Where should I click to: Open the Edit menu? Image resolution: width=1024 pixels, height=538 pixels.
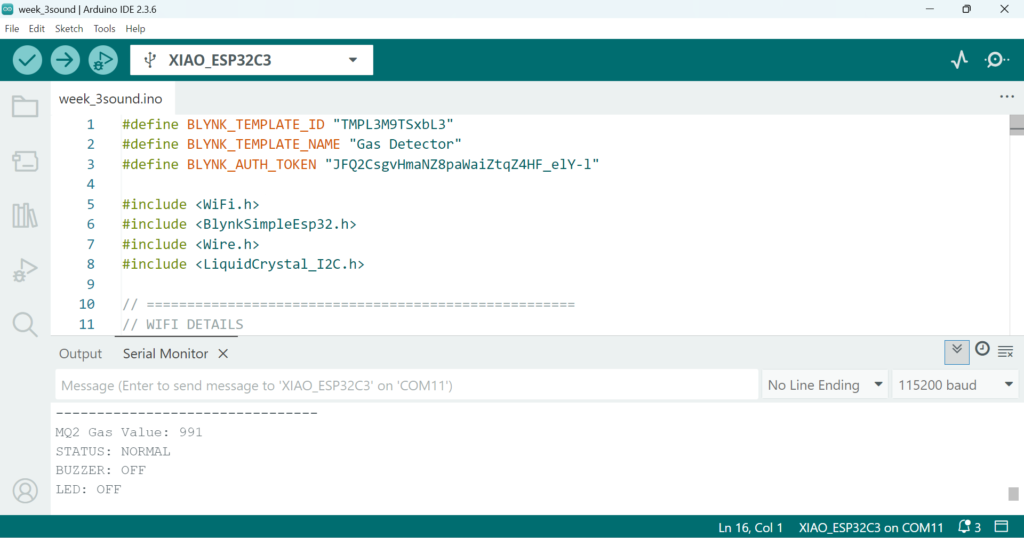pos(37,29)
